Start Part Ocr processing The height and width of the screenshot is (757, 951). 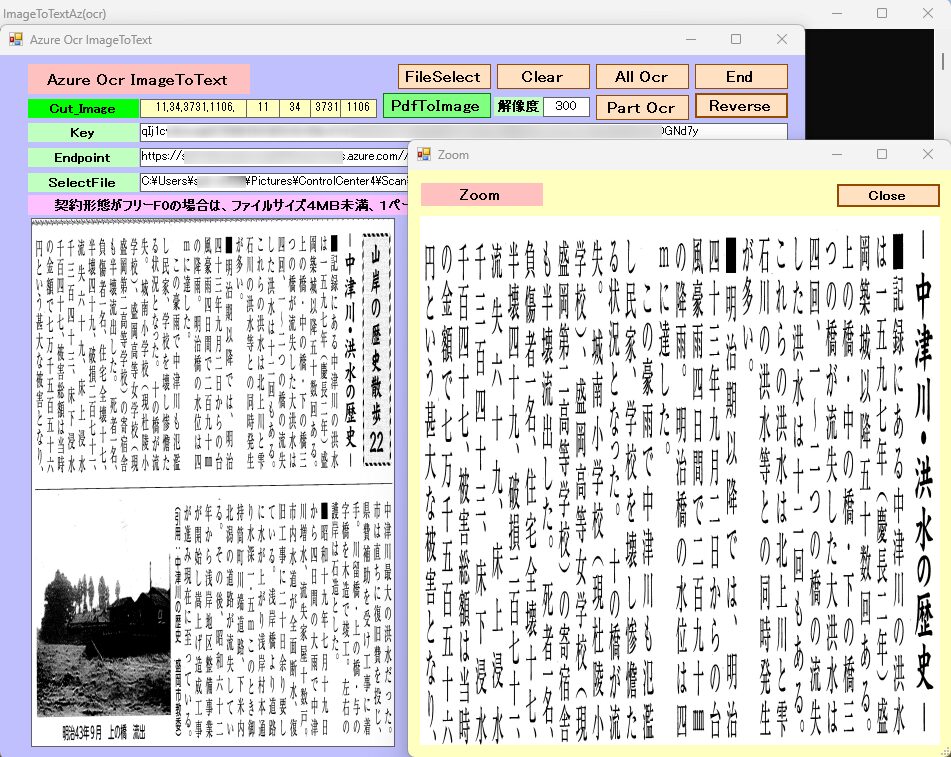click(x=642, y=107)
